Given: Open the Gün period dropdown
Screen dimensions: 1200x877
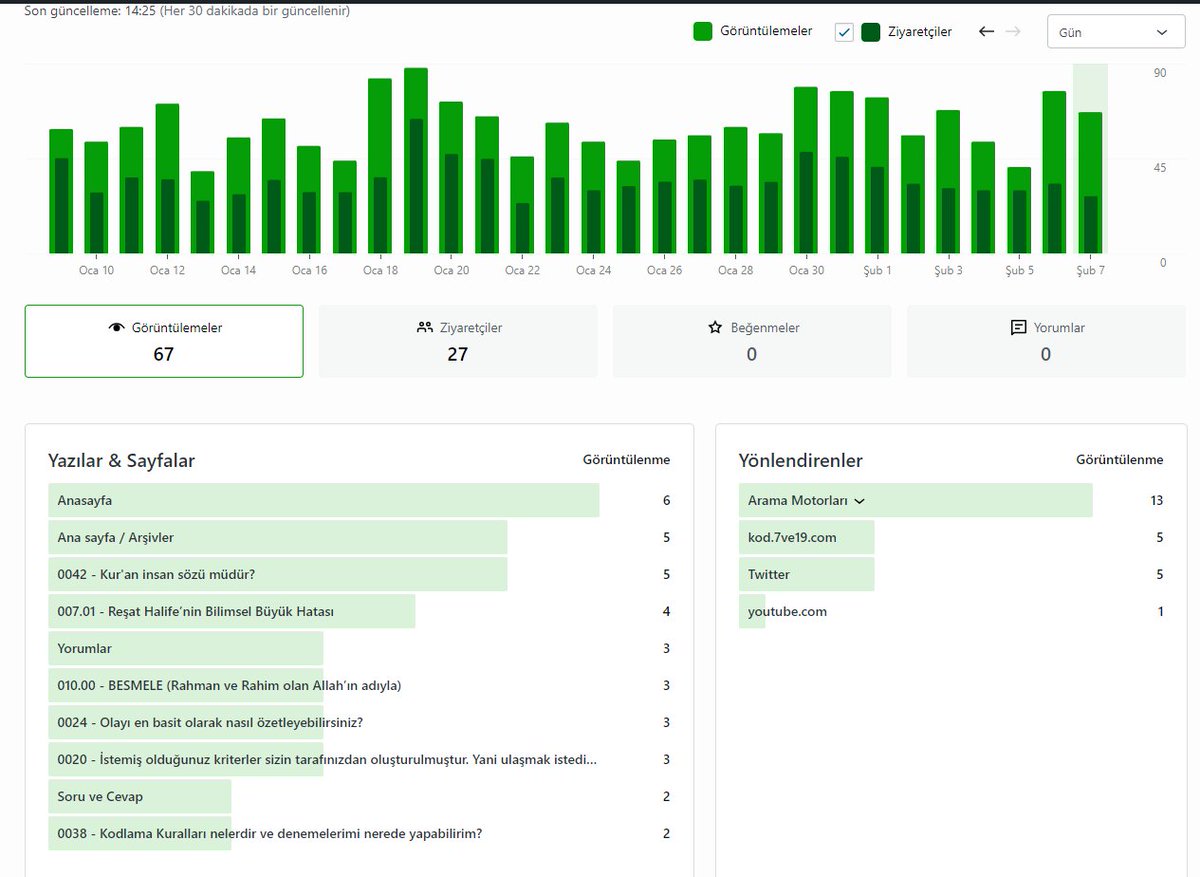Looking at the screenshot, I should coord(1116,32).
